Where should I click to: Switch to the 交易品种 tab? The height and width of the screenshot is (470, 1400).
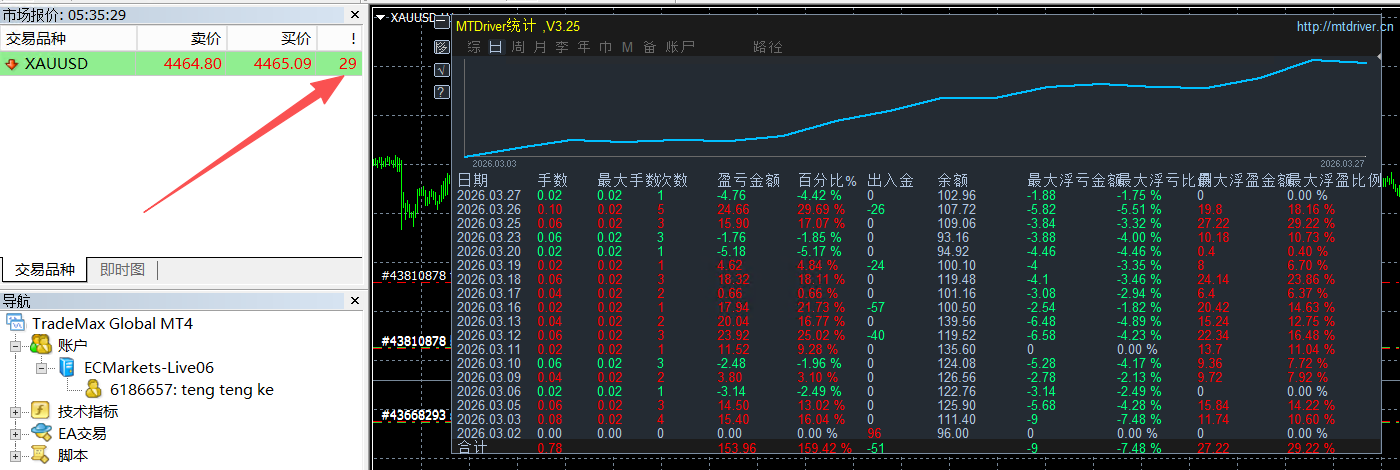click(44, 270)
